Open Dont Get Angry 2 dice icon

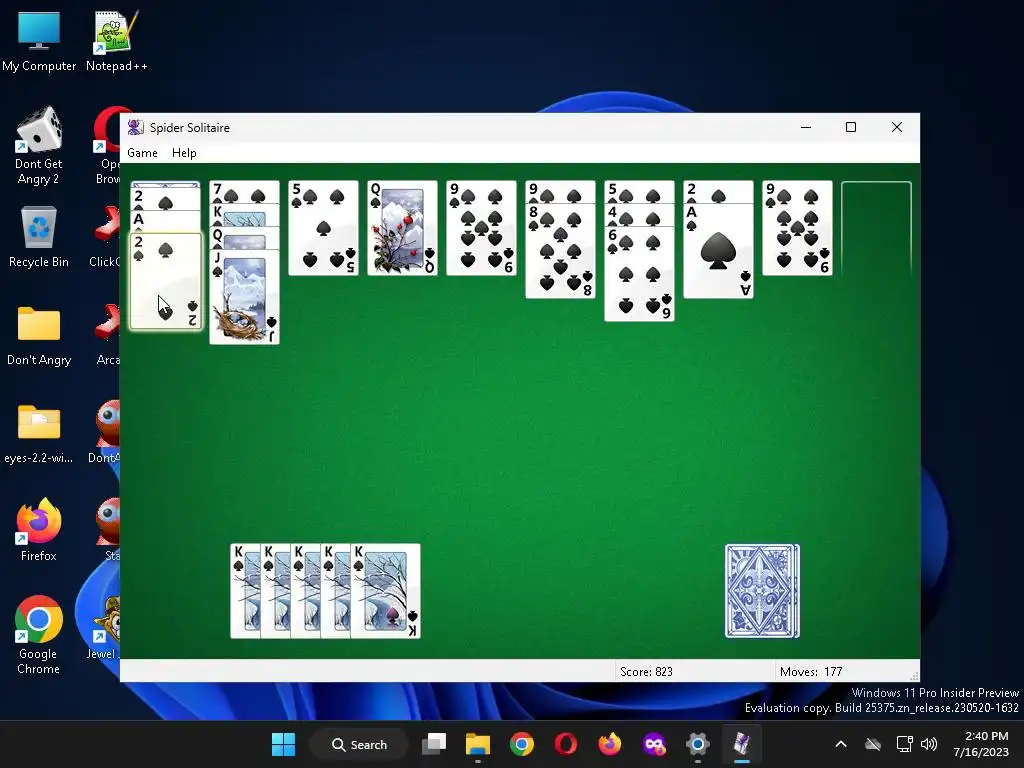[x=39, y=146]
